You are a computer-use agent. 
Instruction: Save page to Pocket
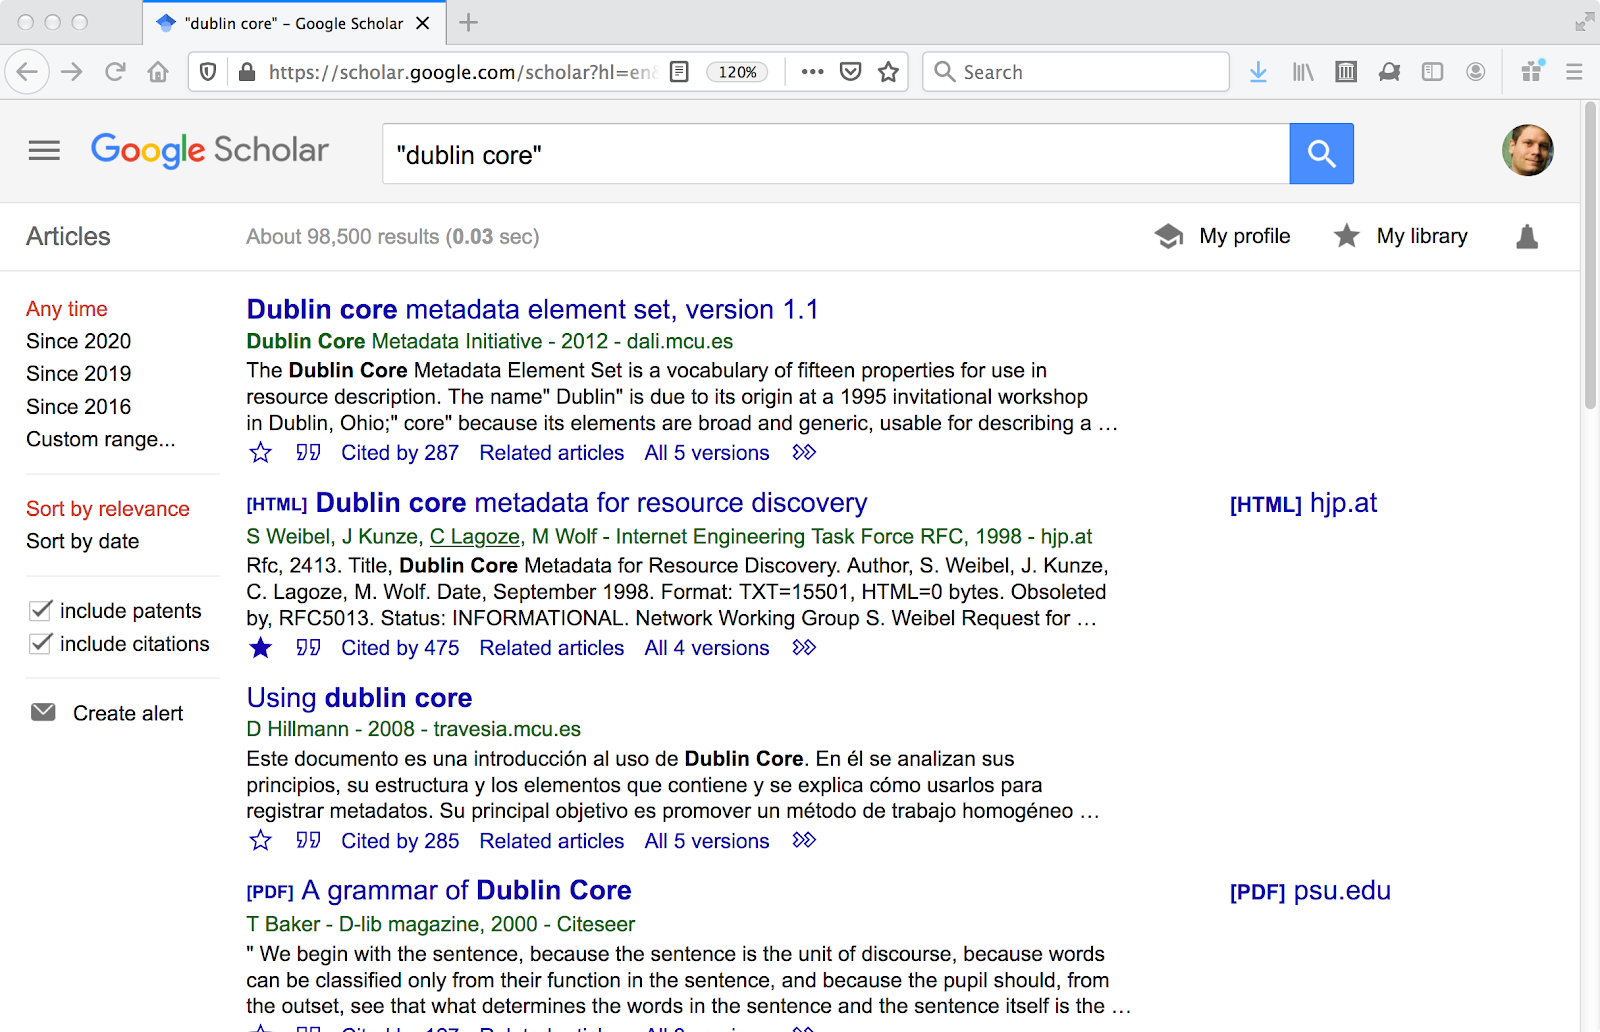pos(851,72)
